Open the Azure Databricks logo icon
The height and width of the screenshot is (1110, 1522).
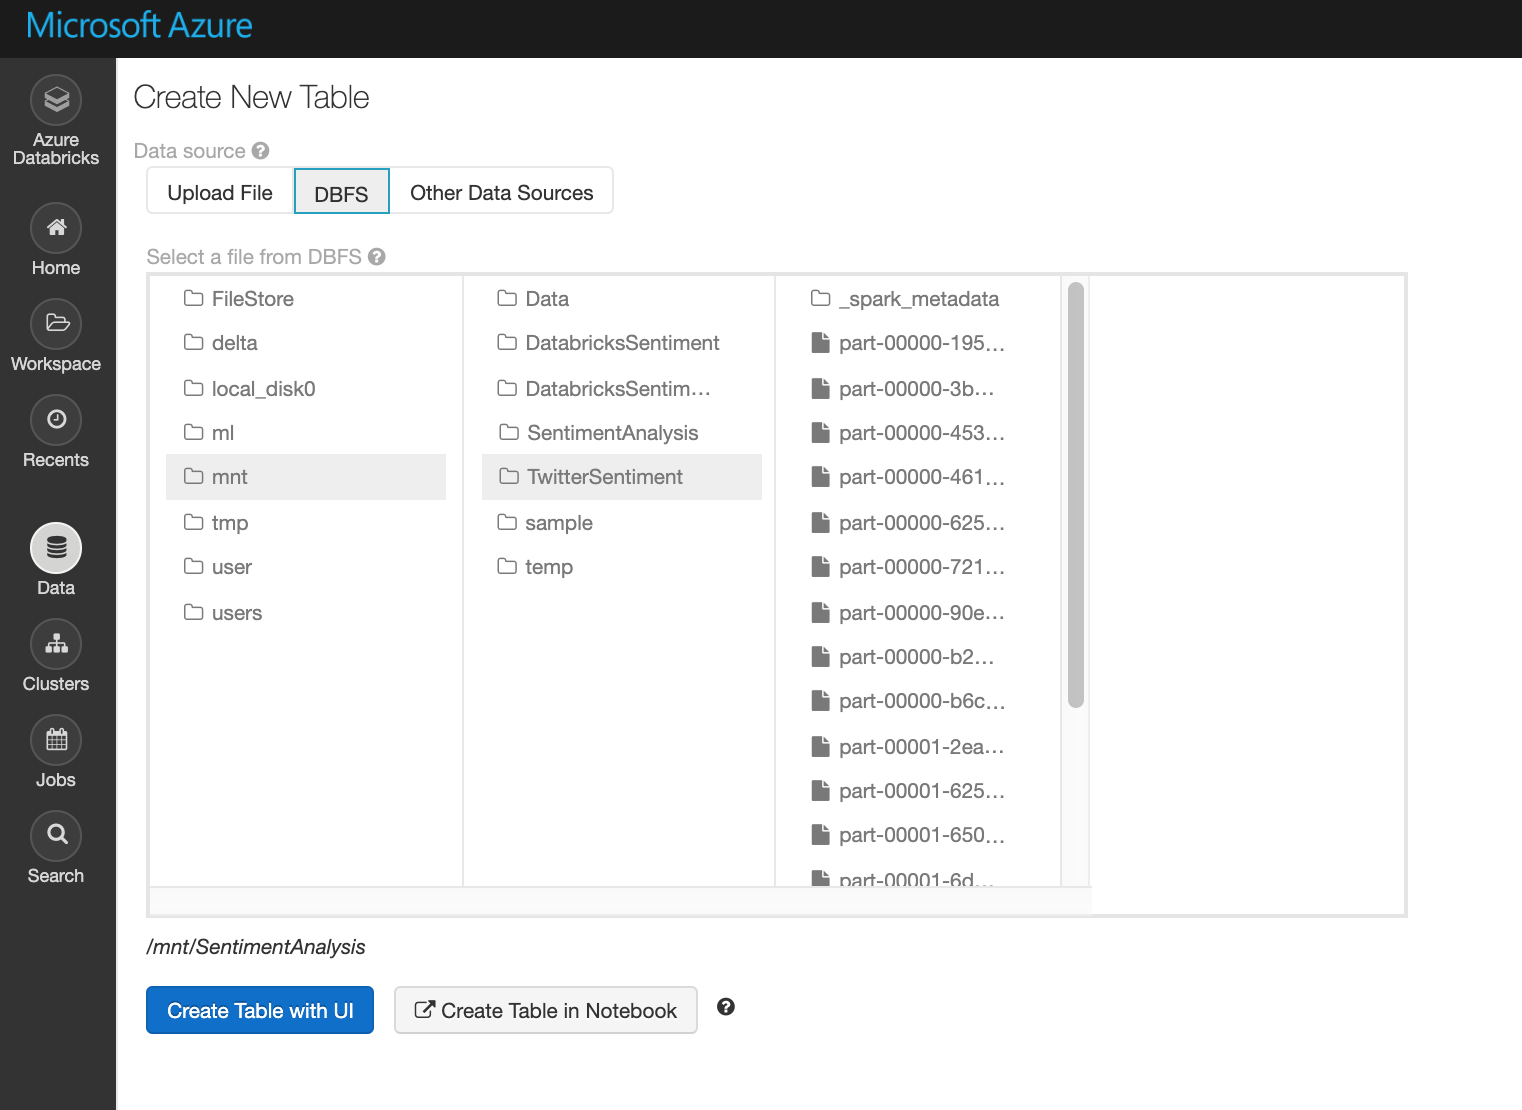[x=56, y=100]
